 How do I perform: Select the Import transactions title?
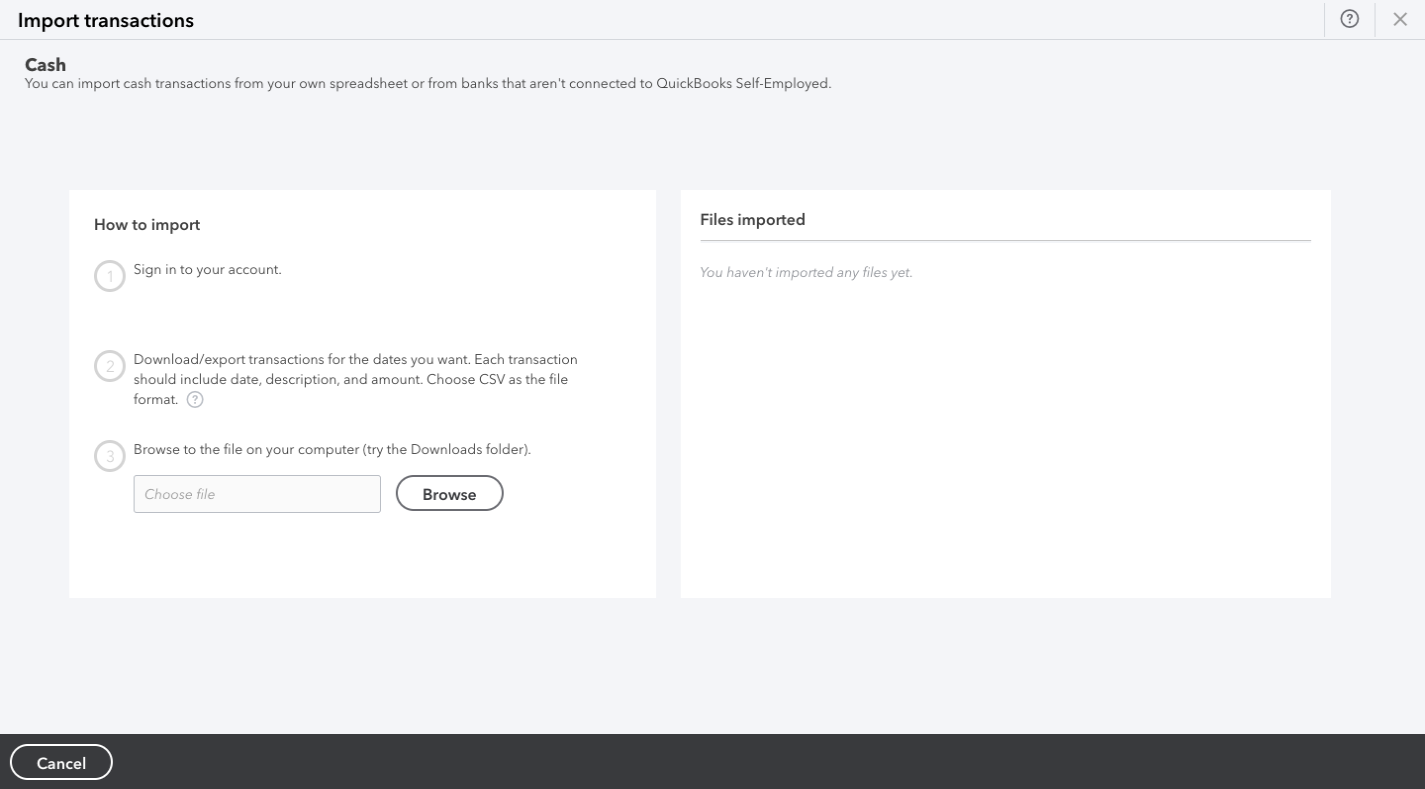pyautogui.click(x=106, y=20)
